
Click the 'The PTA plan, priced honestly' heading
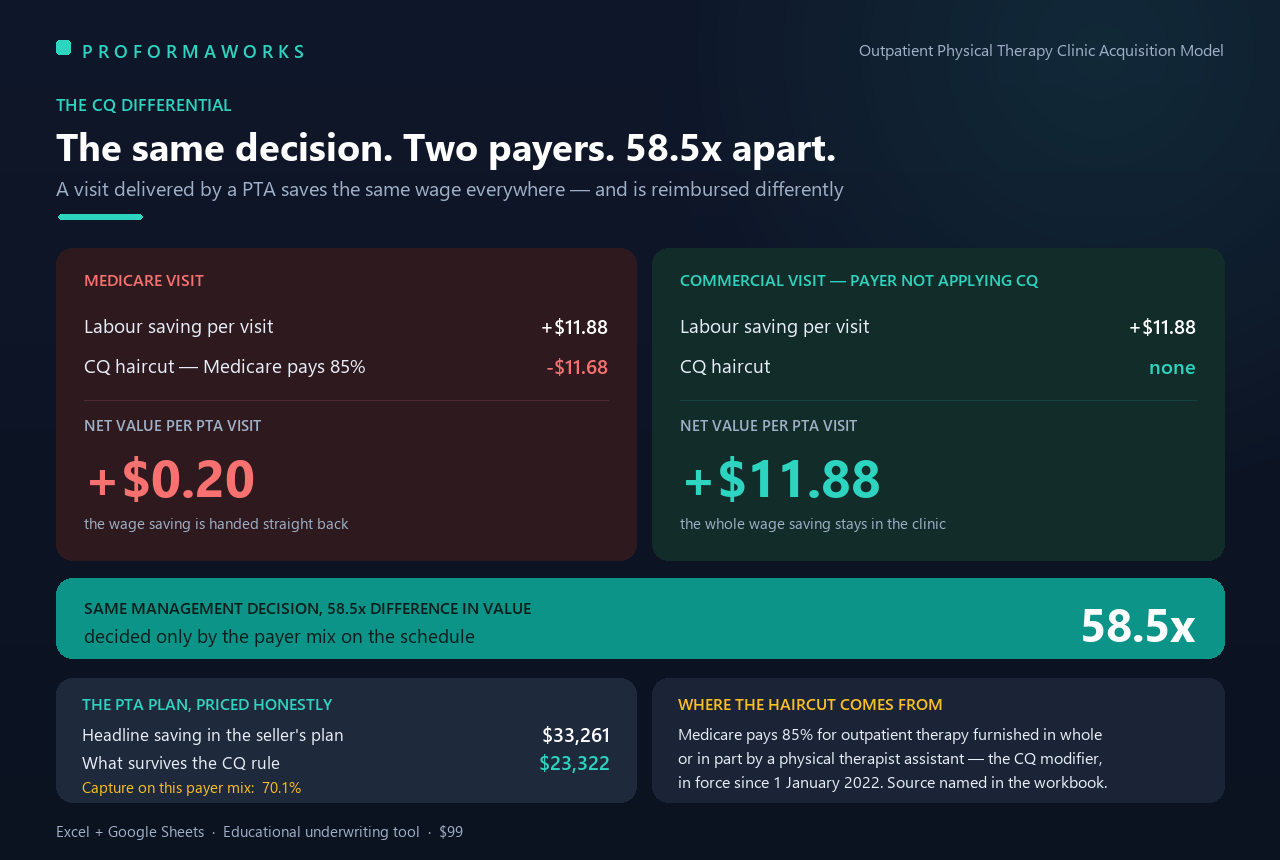207,705
